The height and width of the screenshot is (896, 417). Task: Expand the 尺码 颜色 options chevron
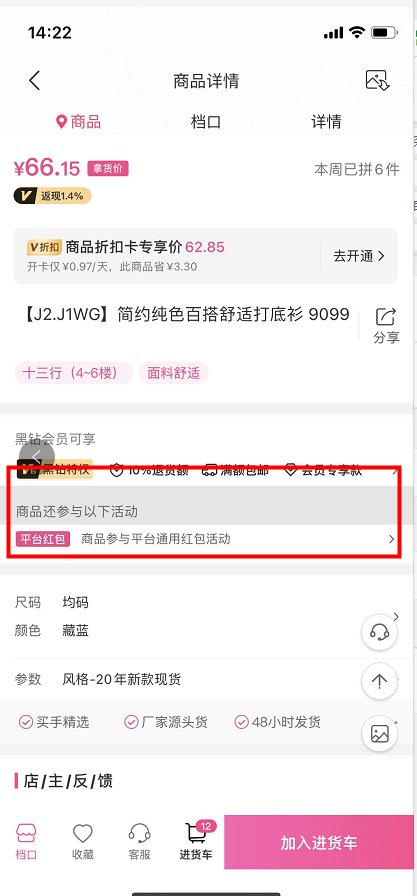click(396, 617)
